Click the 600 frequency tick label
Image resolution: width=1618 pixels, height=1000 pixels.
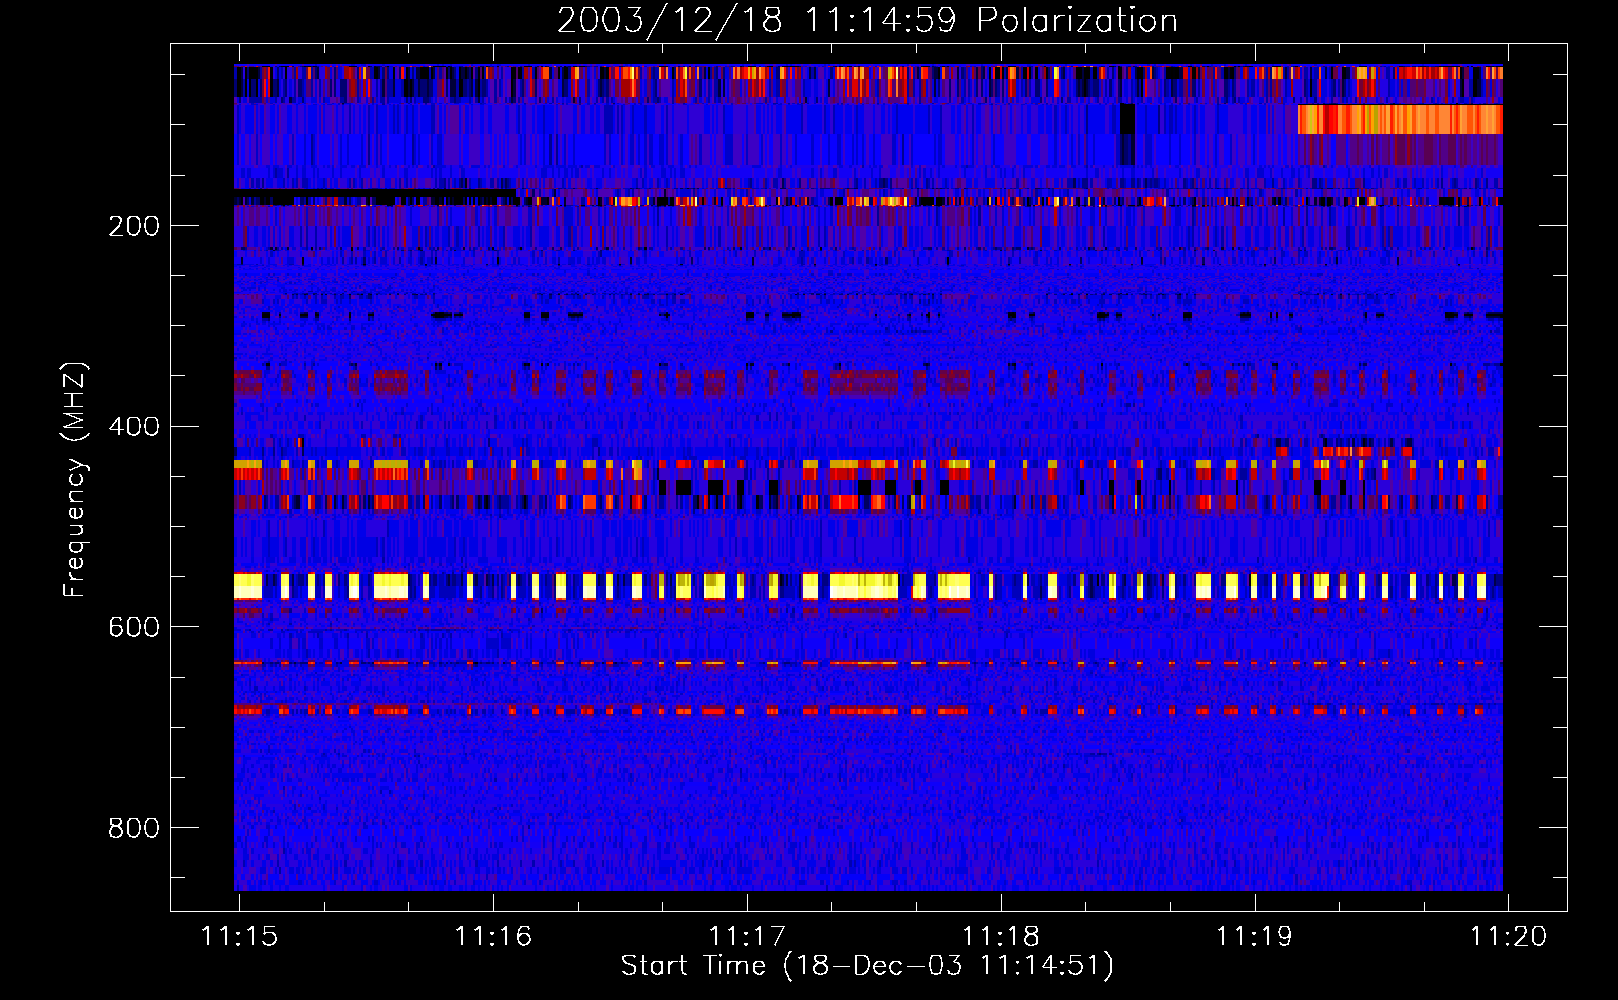pos(134,627)
